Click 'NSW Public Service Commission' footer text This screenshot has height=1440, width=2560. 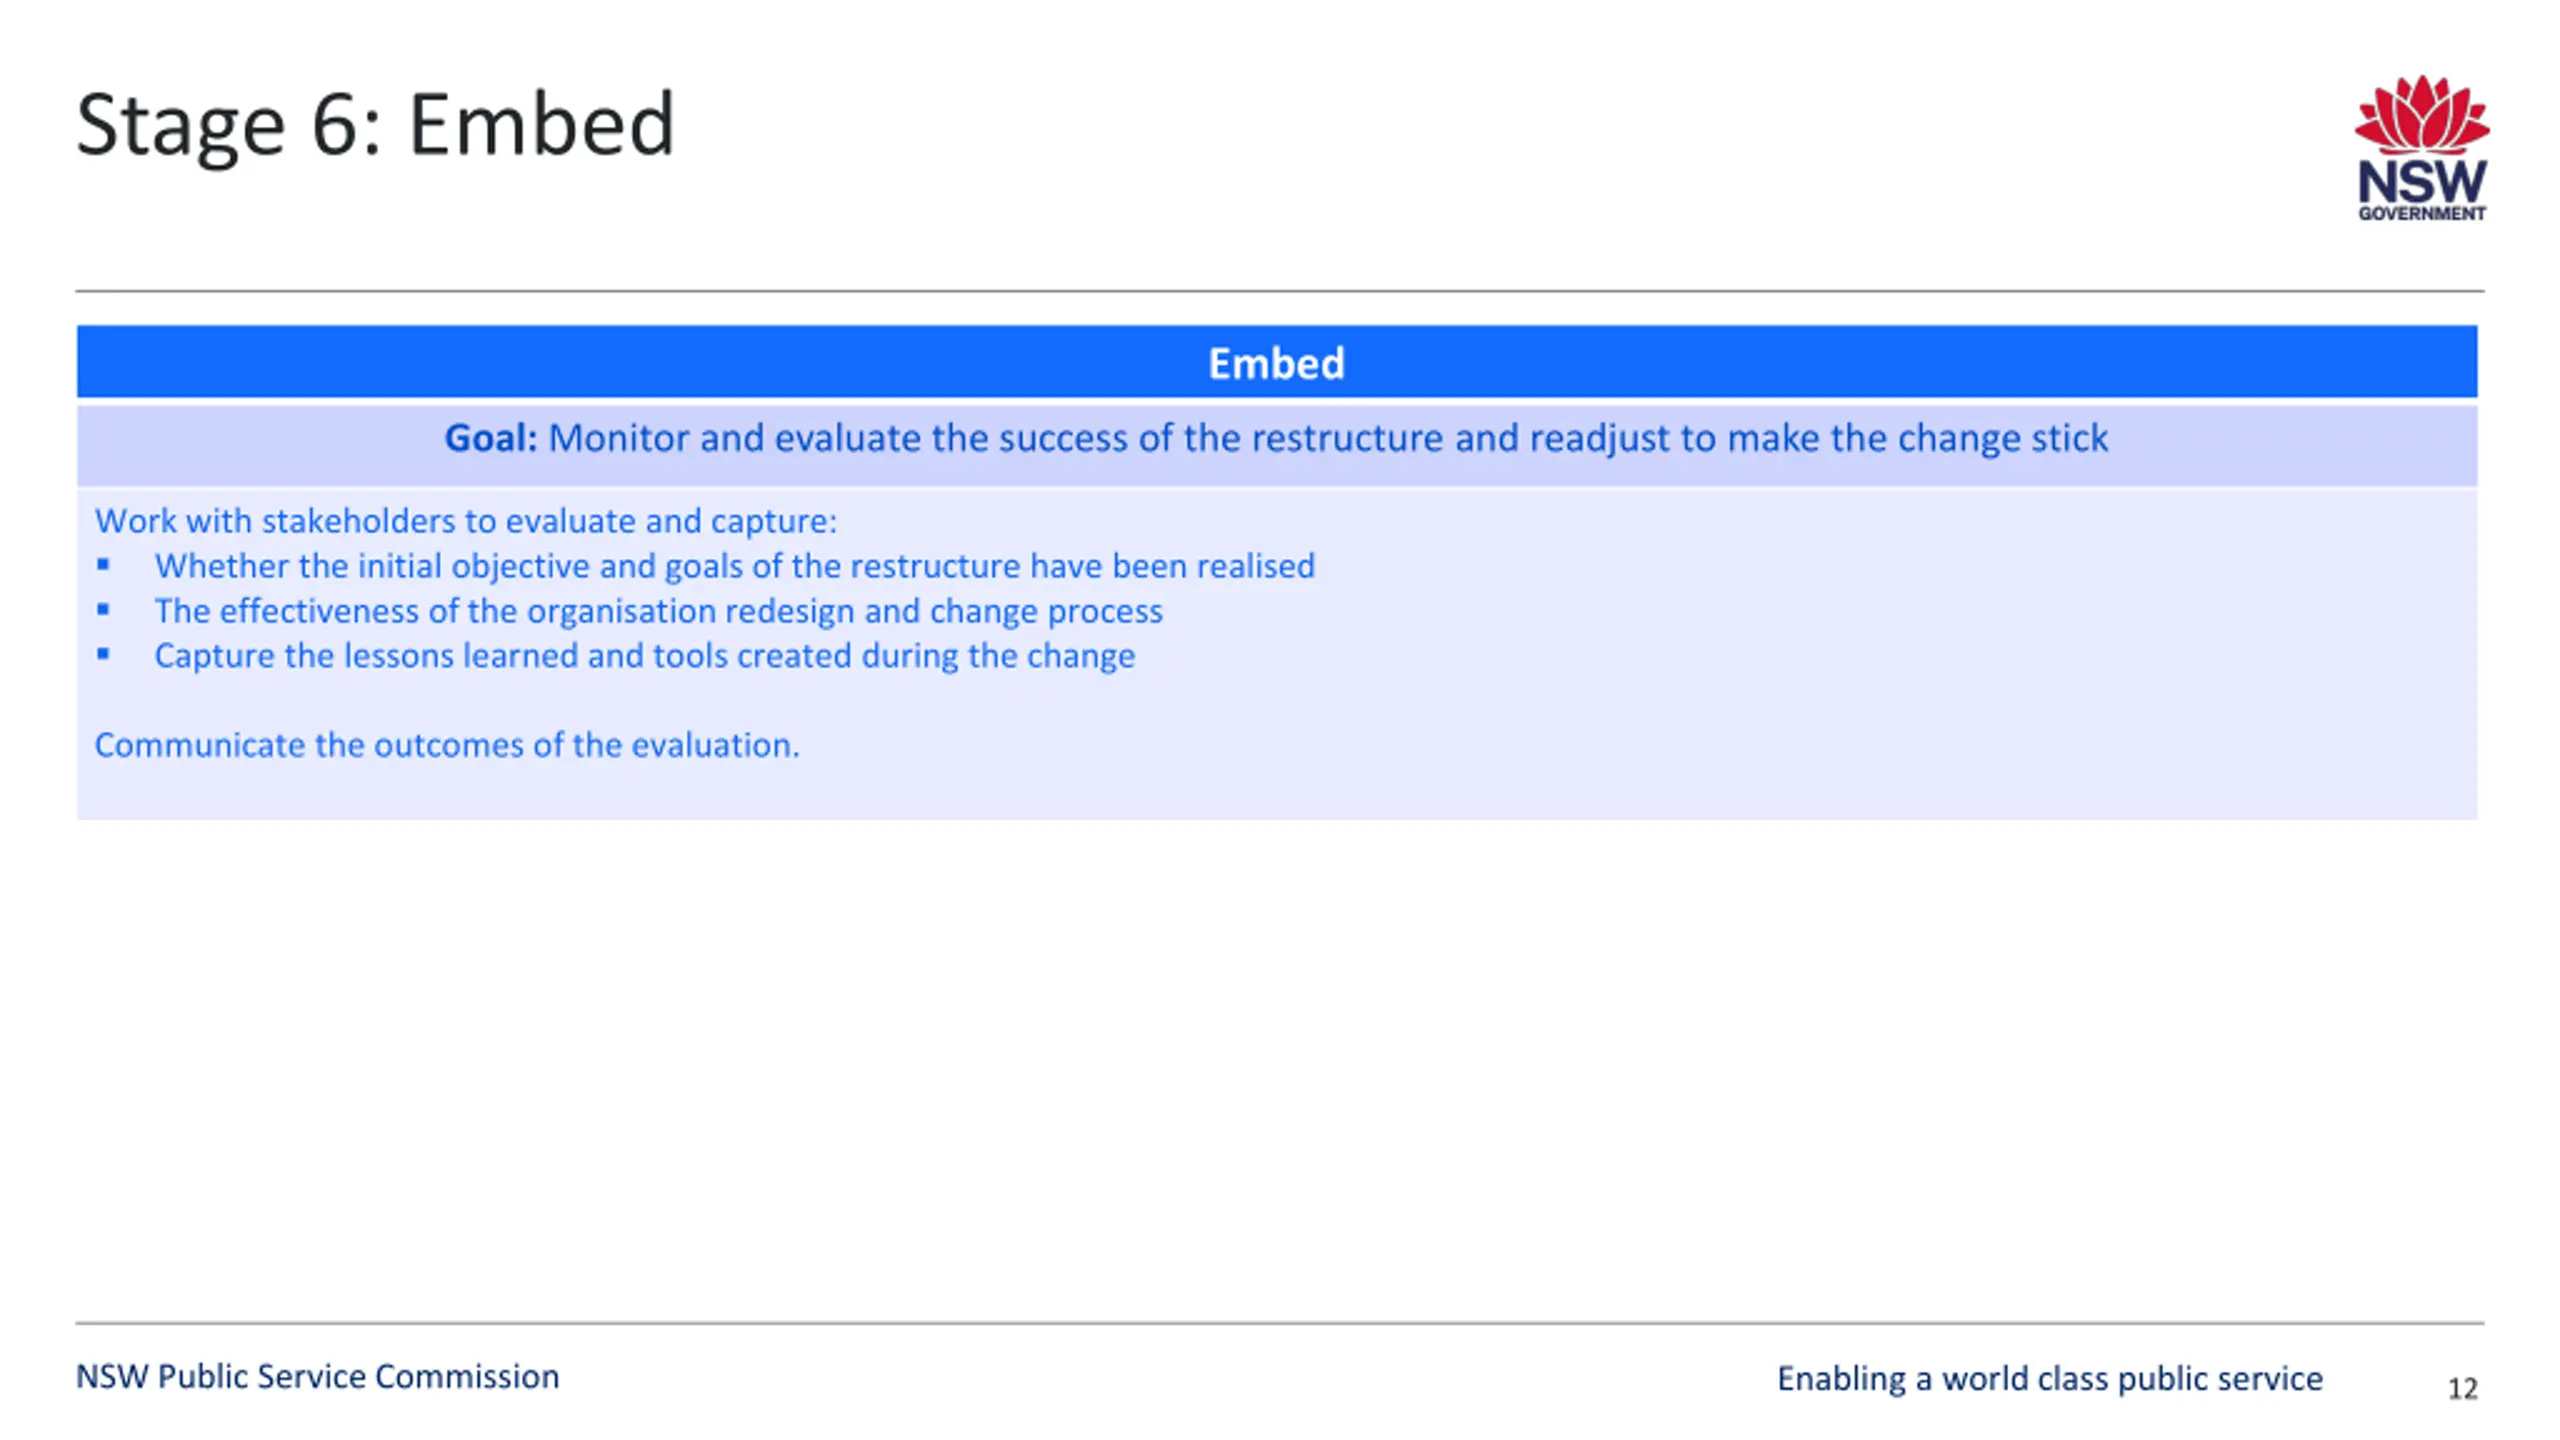[x=318, y=1377]
